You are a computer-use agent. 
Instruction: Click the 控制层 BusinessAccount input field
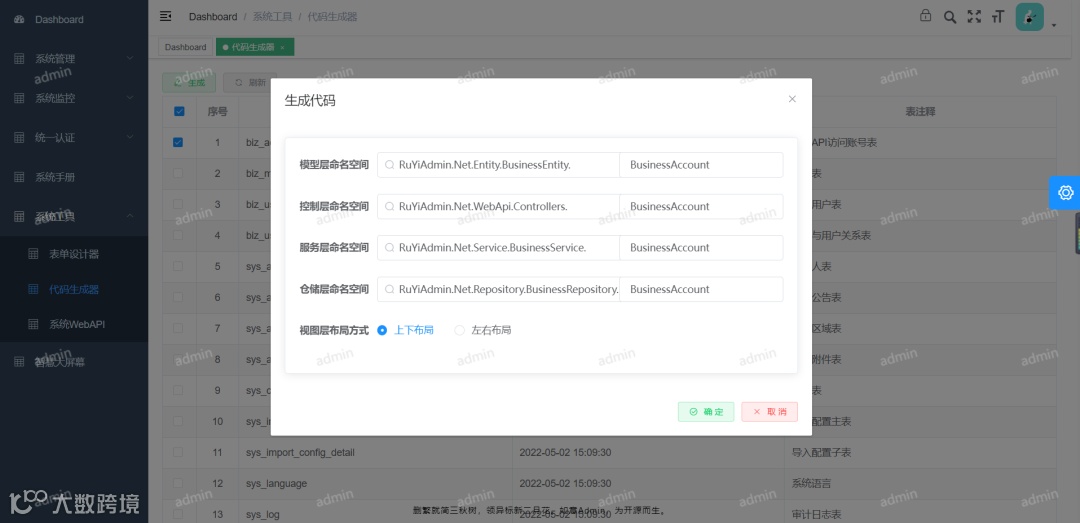[x=701, y=206]
